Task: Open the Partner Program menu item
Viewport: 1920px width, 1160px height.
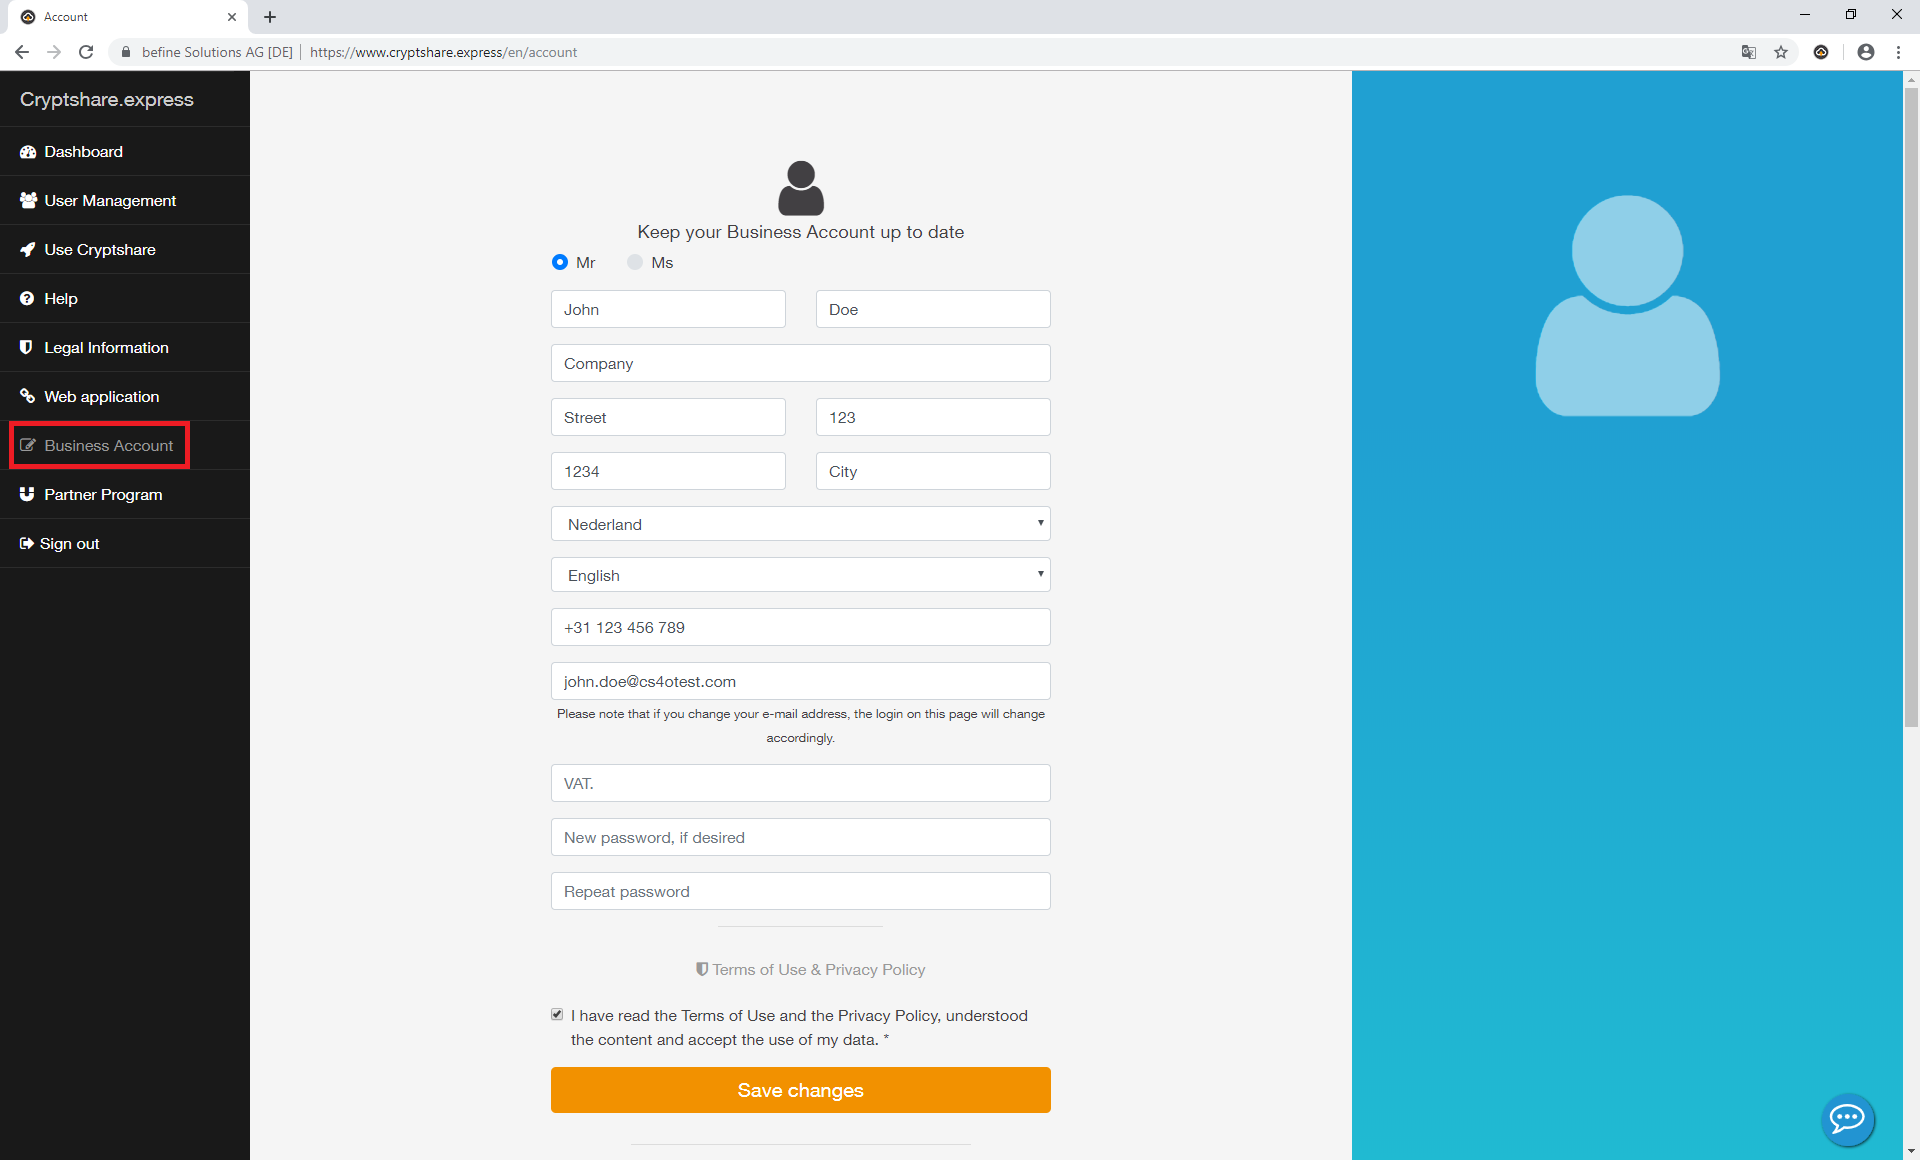Action: tap(102, 495)
